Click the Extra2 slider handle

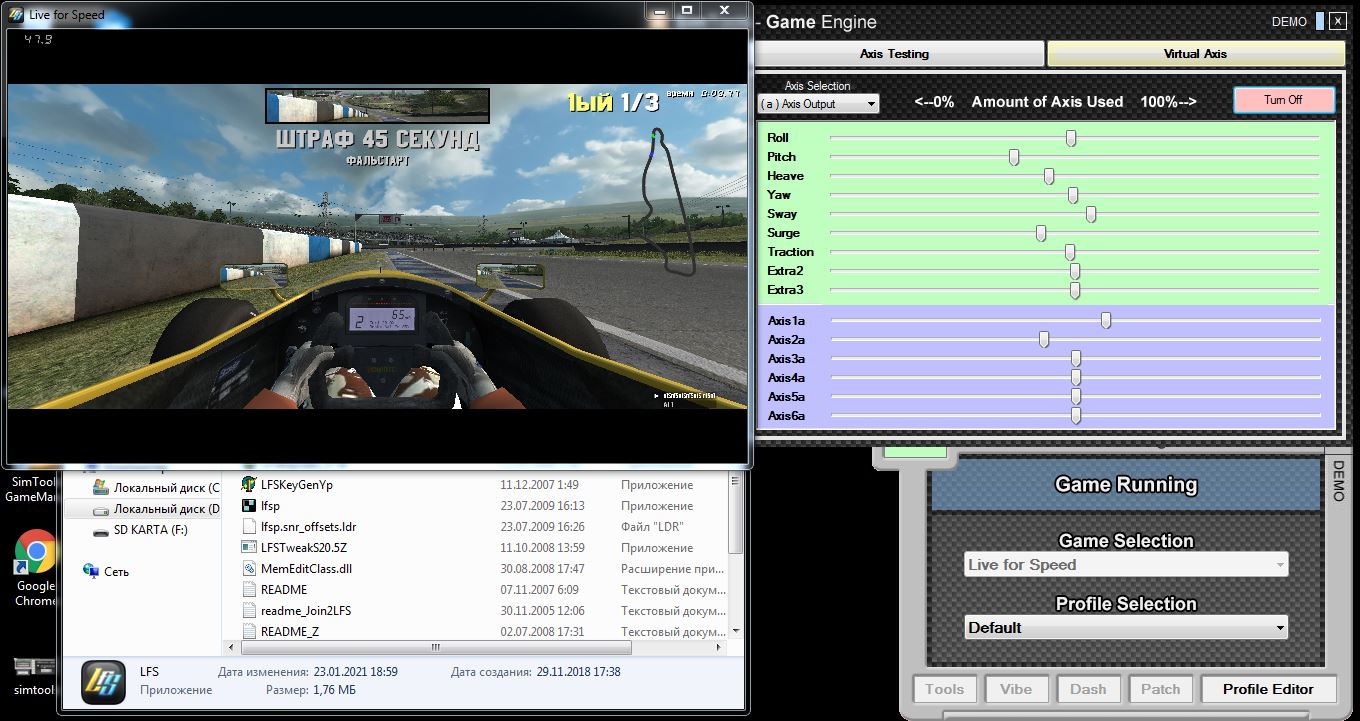coord(1074,271)
